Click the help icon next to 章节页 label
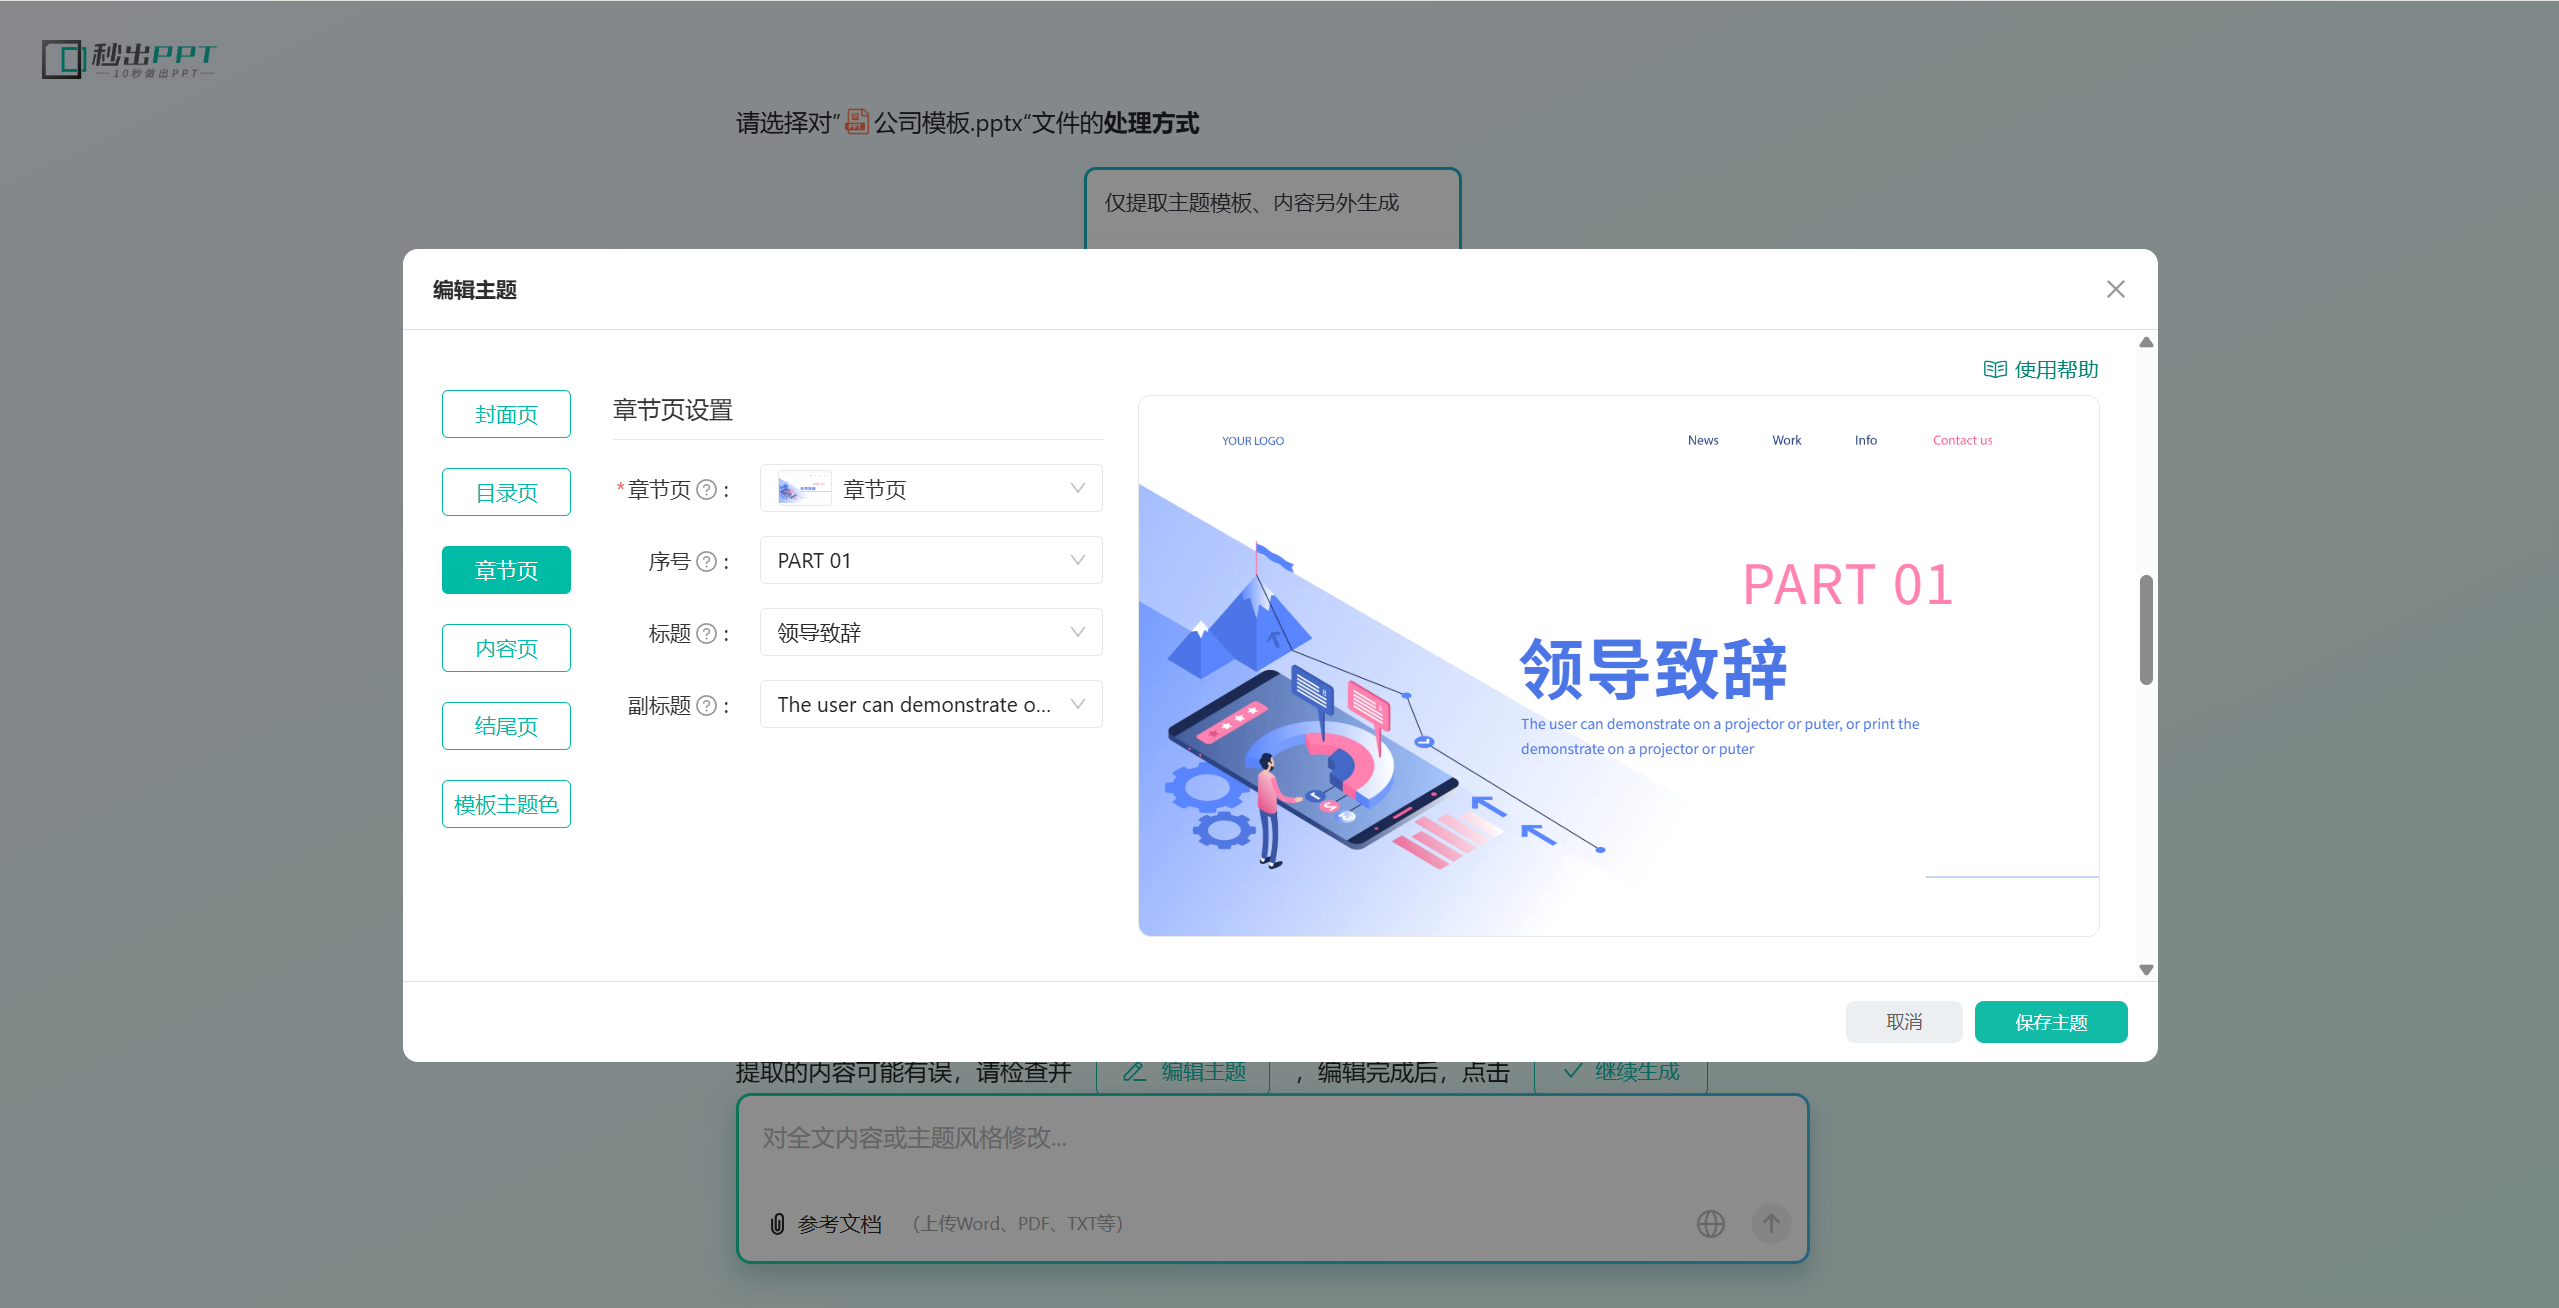2559x1308 pixels. coord(706,490)
